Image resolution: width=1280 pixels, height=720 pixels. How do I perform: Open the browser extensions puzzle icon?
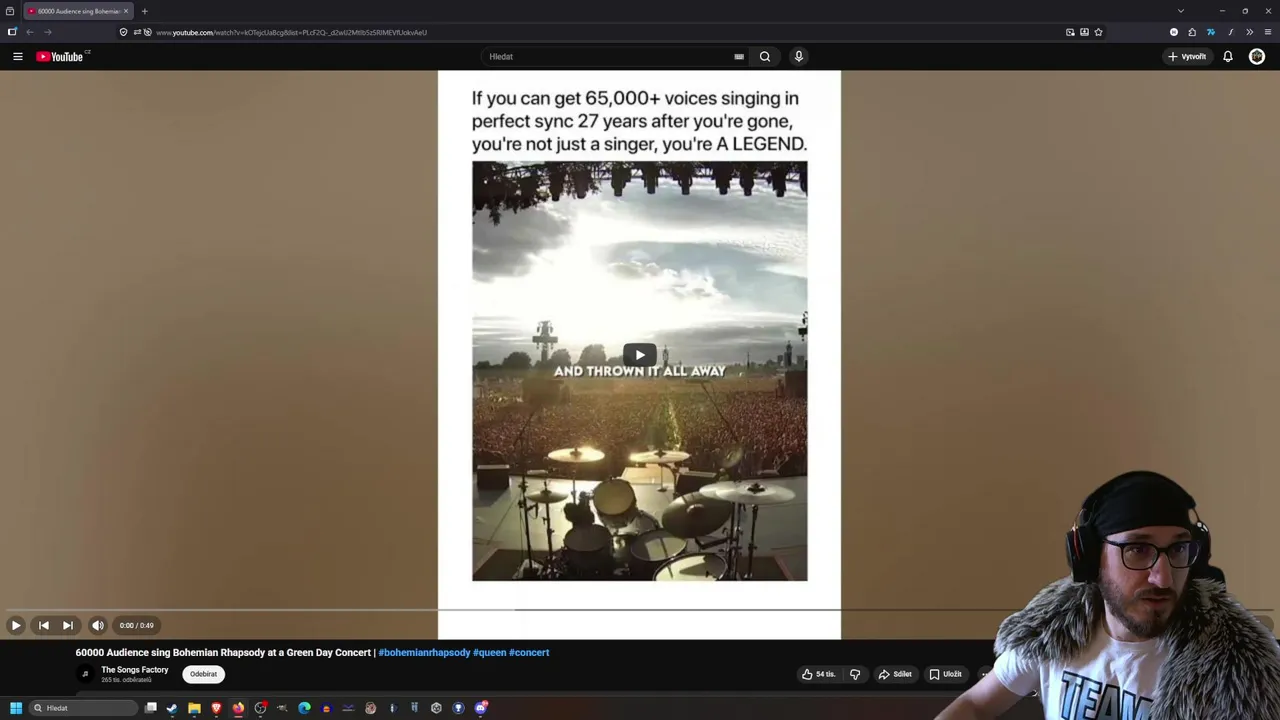[1192, 32]
